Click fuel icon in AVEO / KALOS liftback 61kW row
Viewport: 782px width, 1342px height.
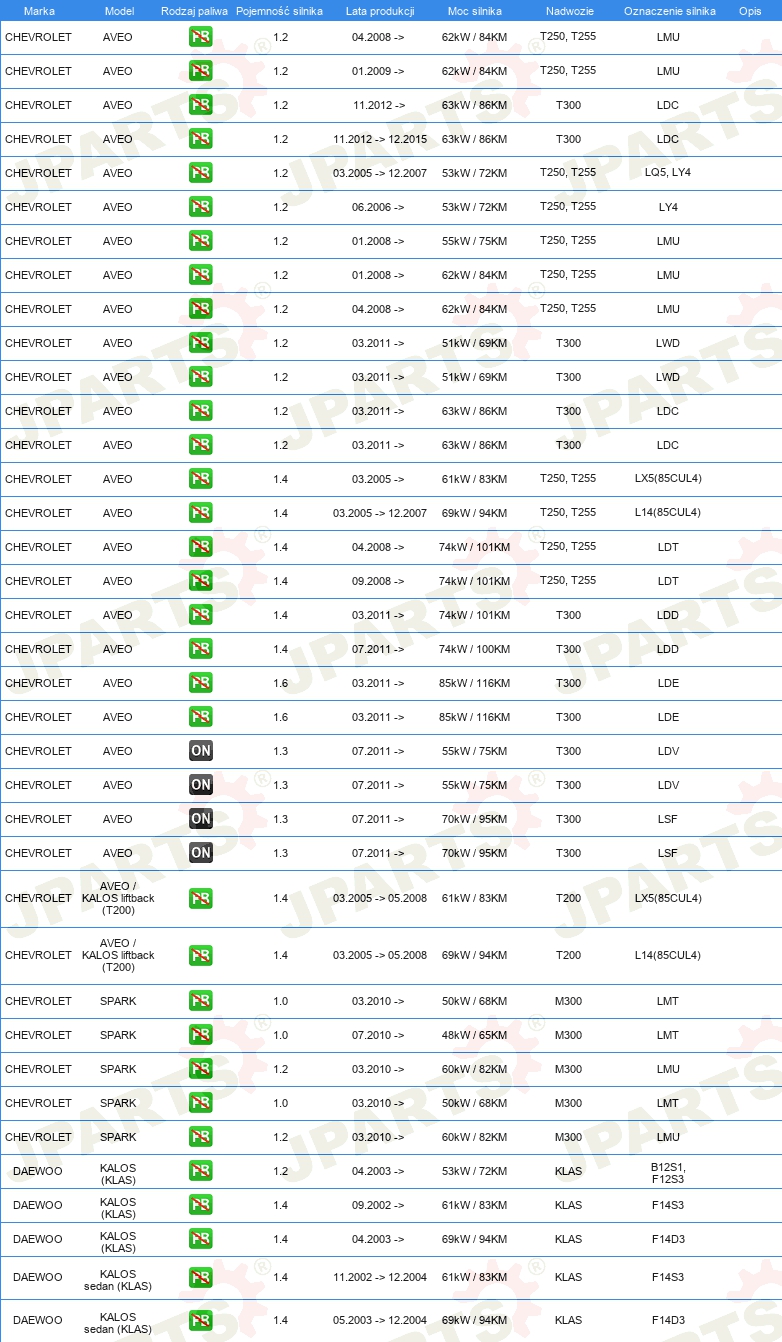coord(200,898)
